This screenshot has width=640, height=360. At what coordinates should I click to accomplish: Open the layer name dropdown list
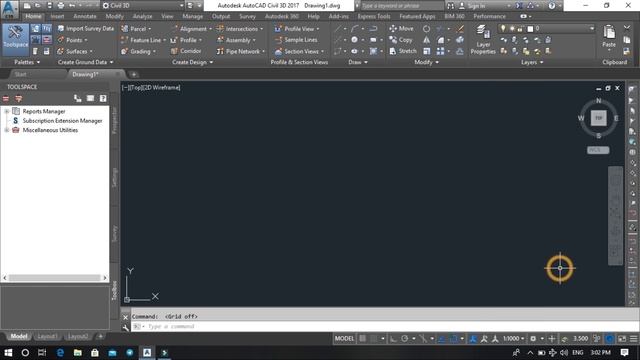point(592,29)
